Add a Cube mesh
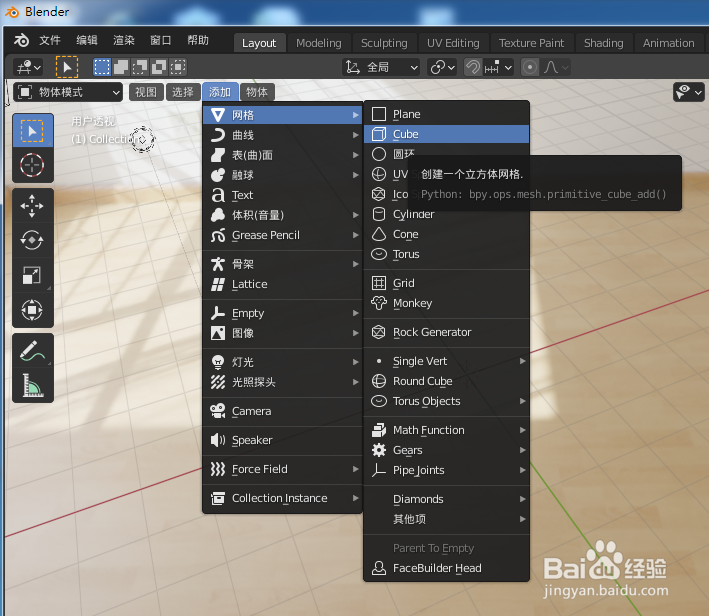Screen dimensions: 709x616 446,134
